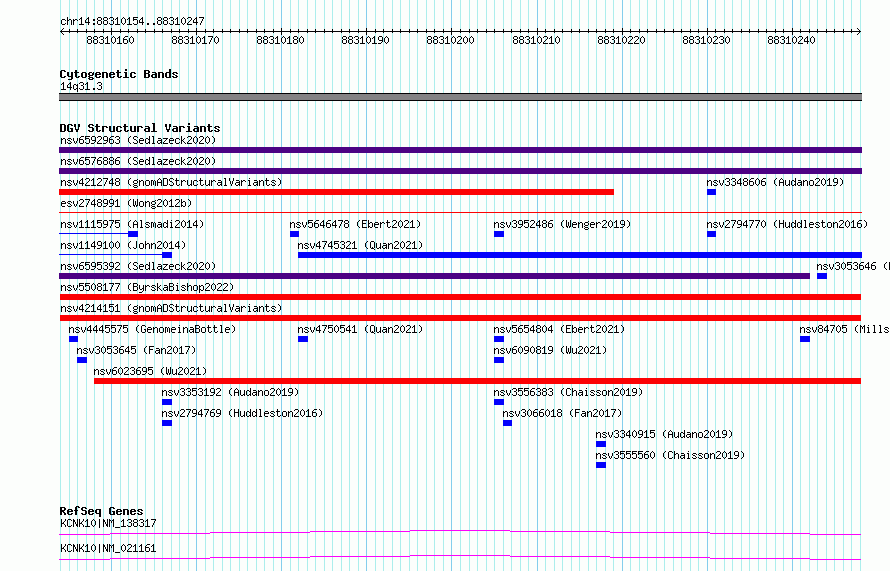Screen dimensions: 890x571
Task: Select nsv2794769 (Huddleston2016) label
Action: 242,413
